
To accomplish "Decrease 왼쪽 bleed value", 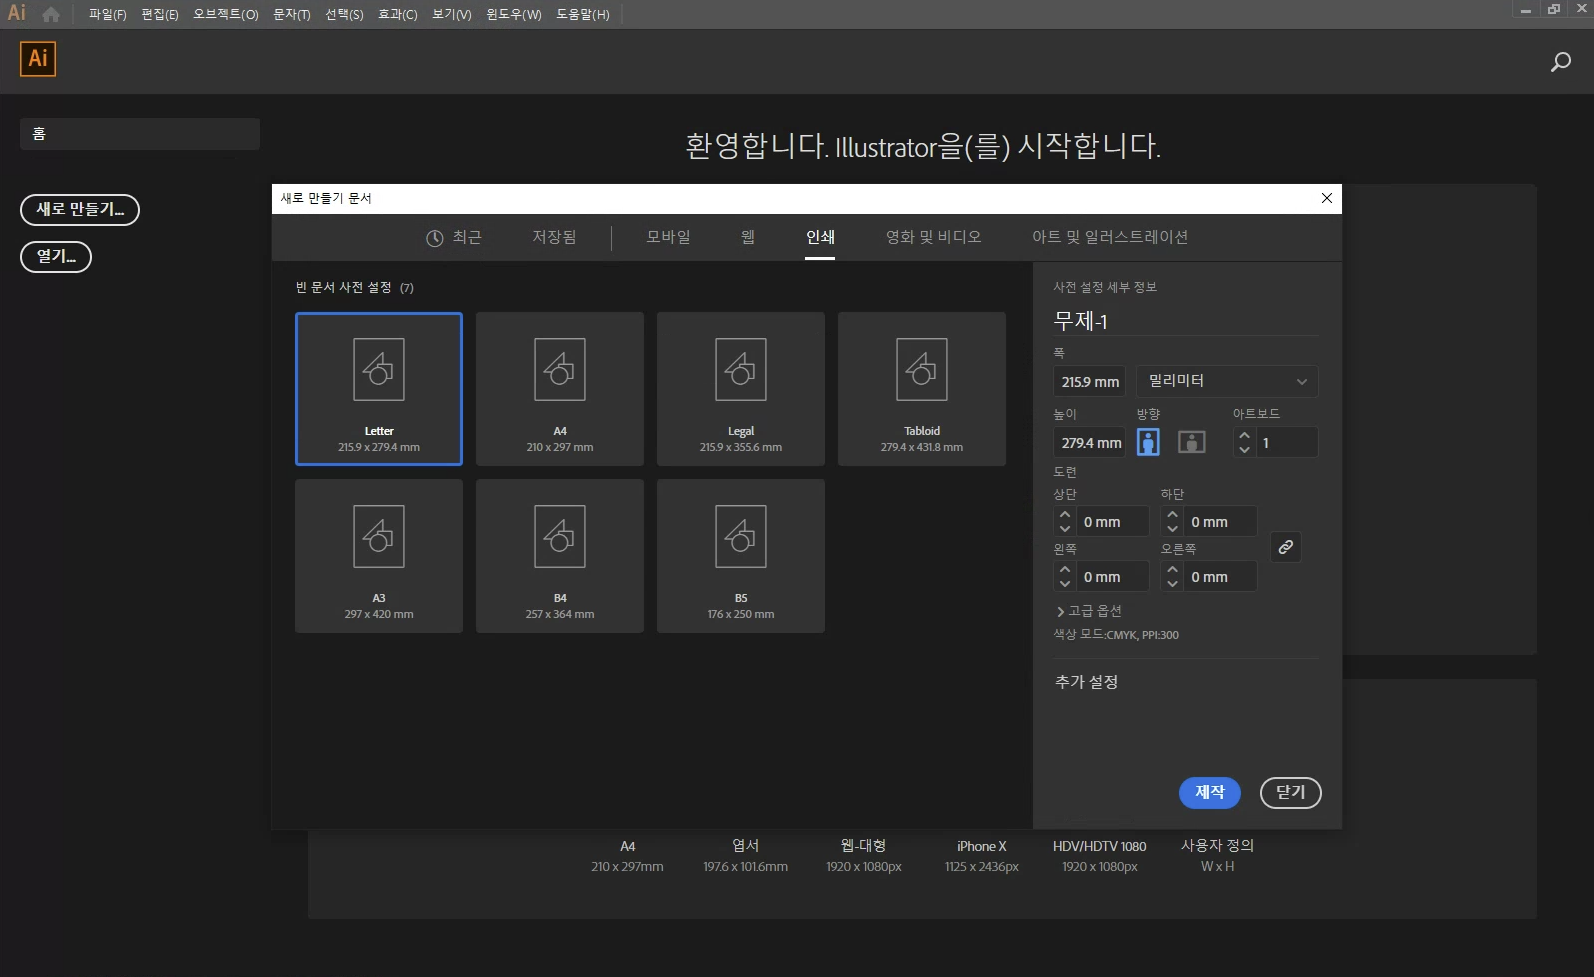I will pyautogui.click(x=1065, y=584).
